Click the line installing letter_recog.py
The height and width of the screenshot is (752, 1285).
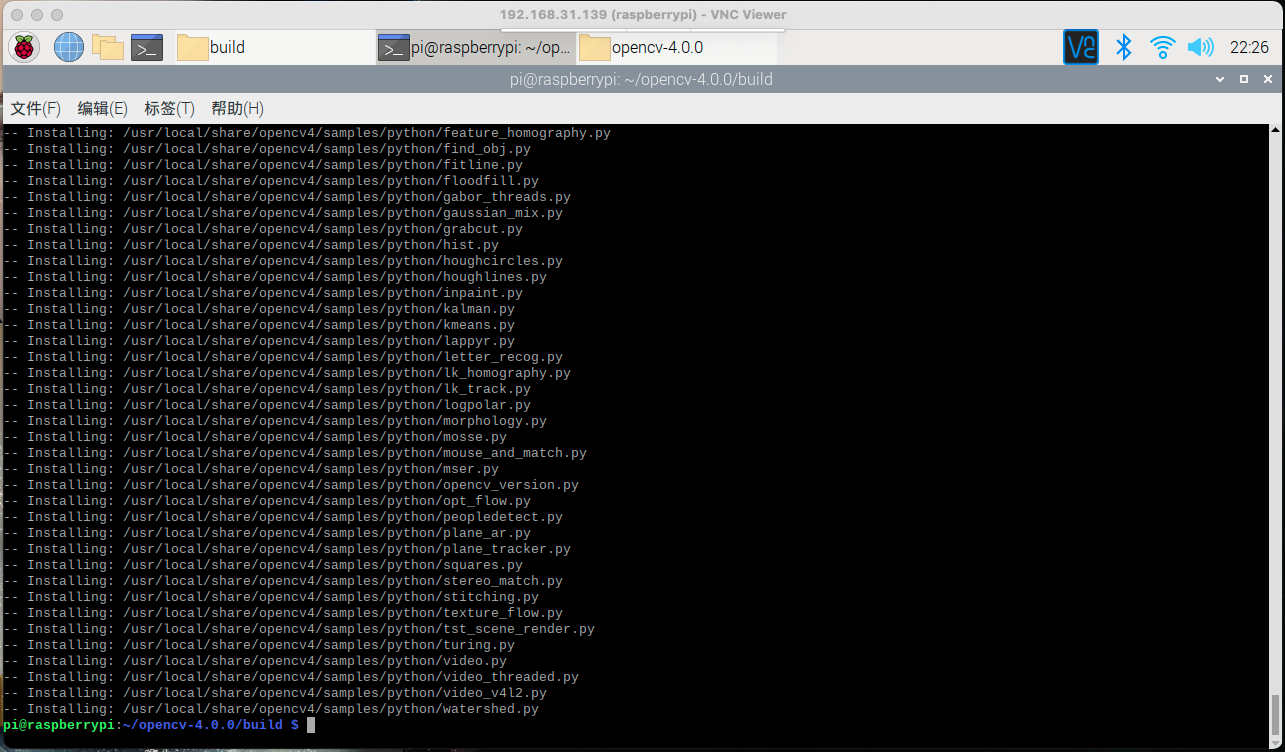click(x=283, y=357)
